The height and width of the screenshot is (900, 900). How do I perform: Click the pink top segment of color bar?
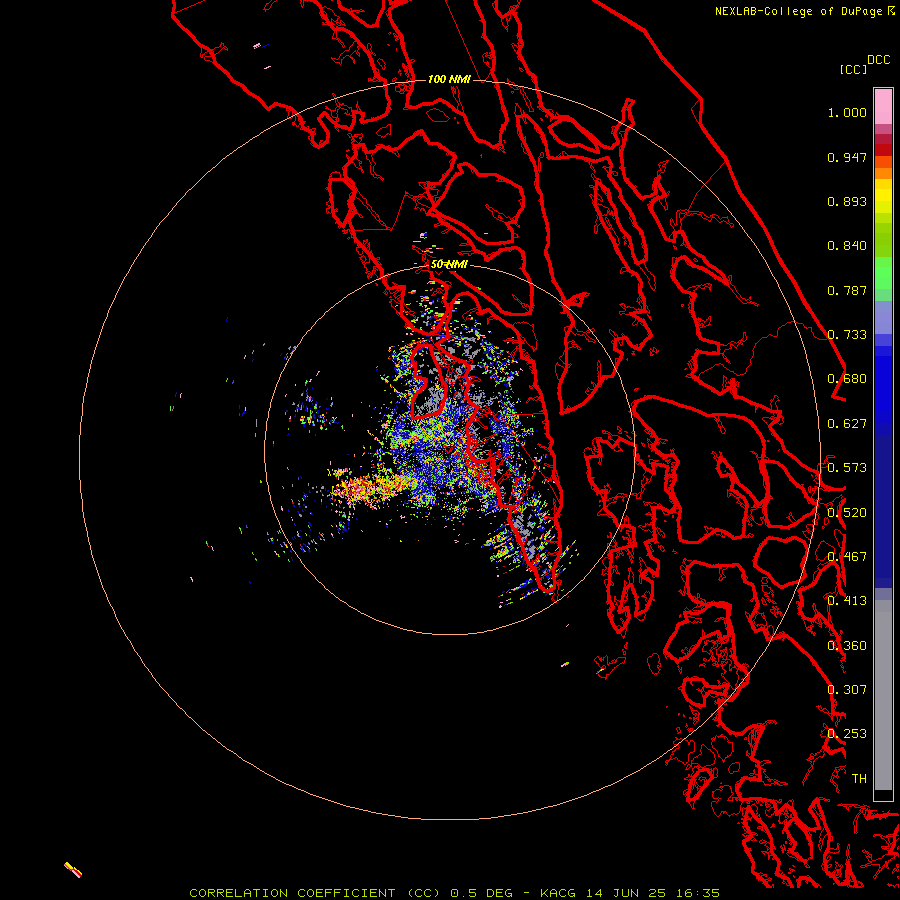[883, 107]
